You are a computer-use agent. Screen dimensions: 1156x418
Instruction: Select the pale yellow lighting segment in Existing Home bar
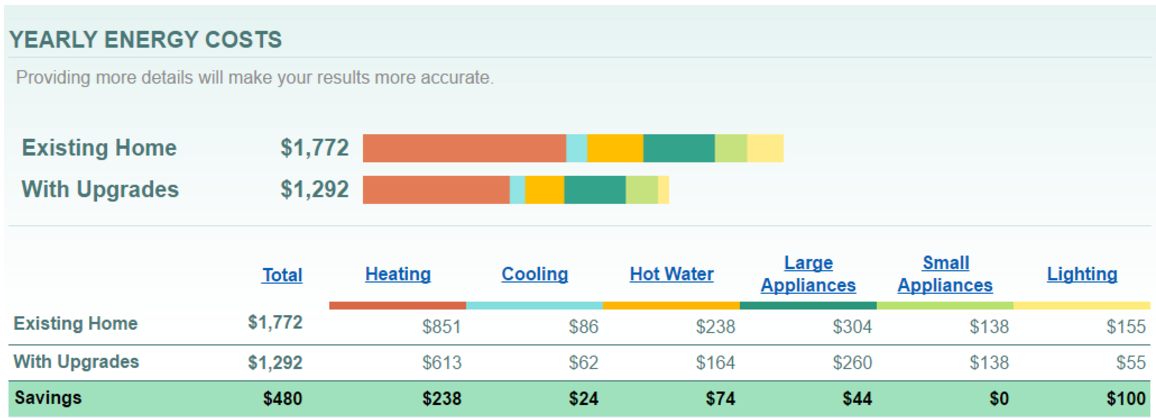[765, 148]
